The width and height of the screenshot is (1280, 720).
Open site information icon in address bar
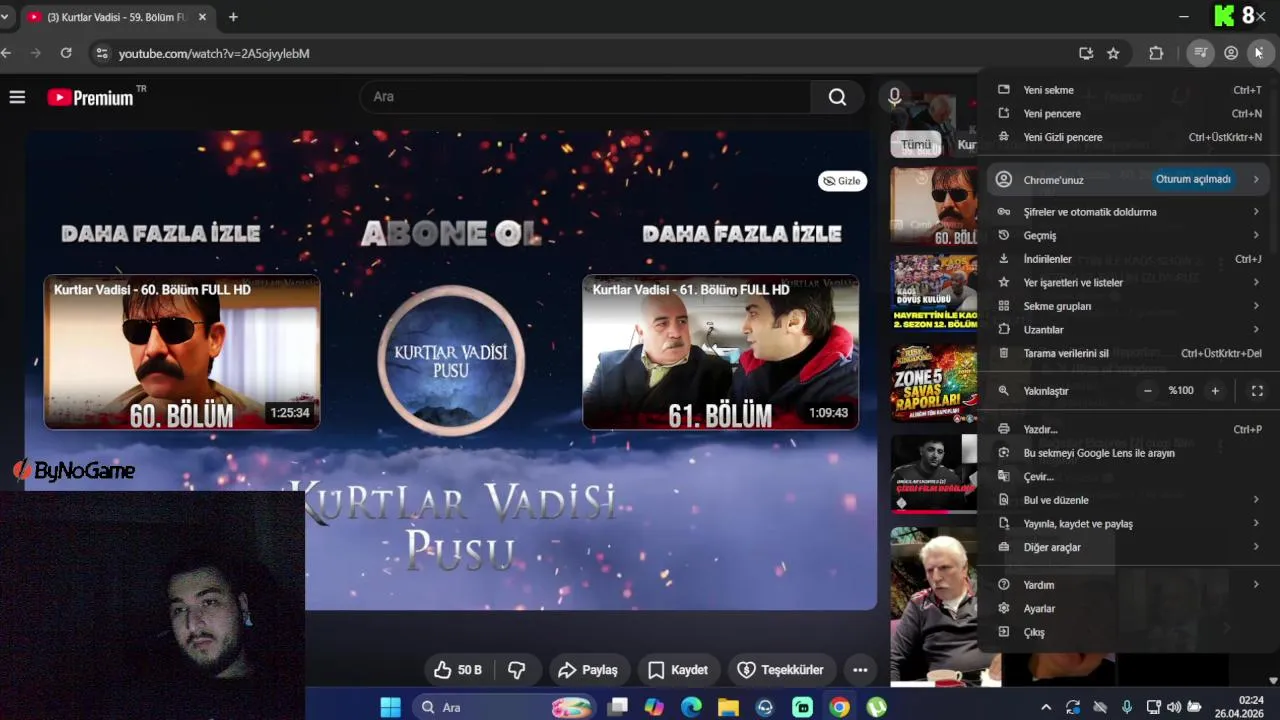click(100, 53)
